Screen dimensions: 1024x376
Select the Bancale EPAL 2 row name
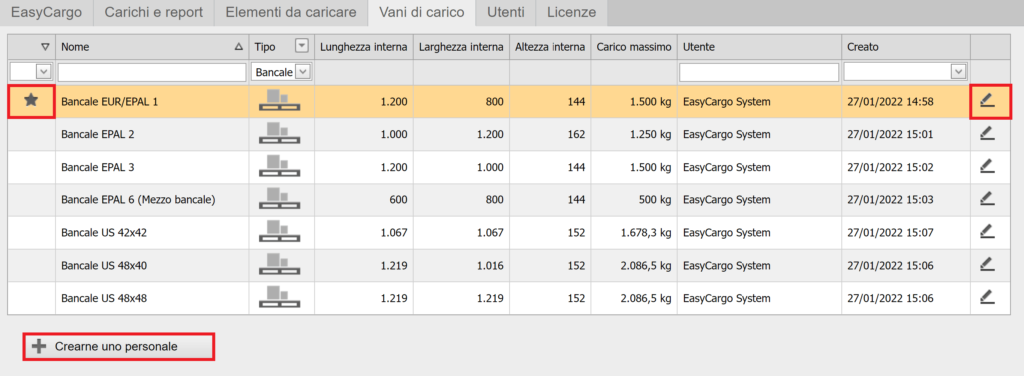[98, 134]
